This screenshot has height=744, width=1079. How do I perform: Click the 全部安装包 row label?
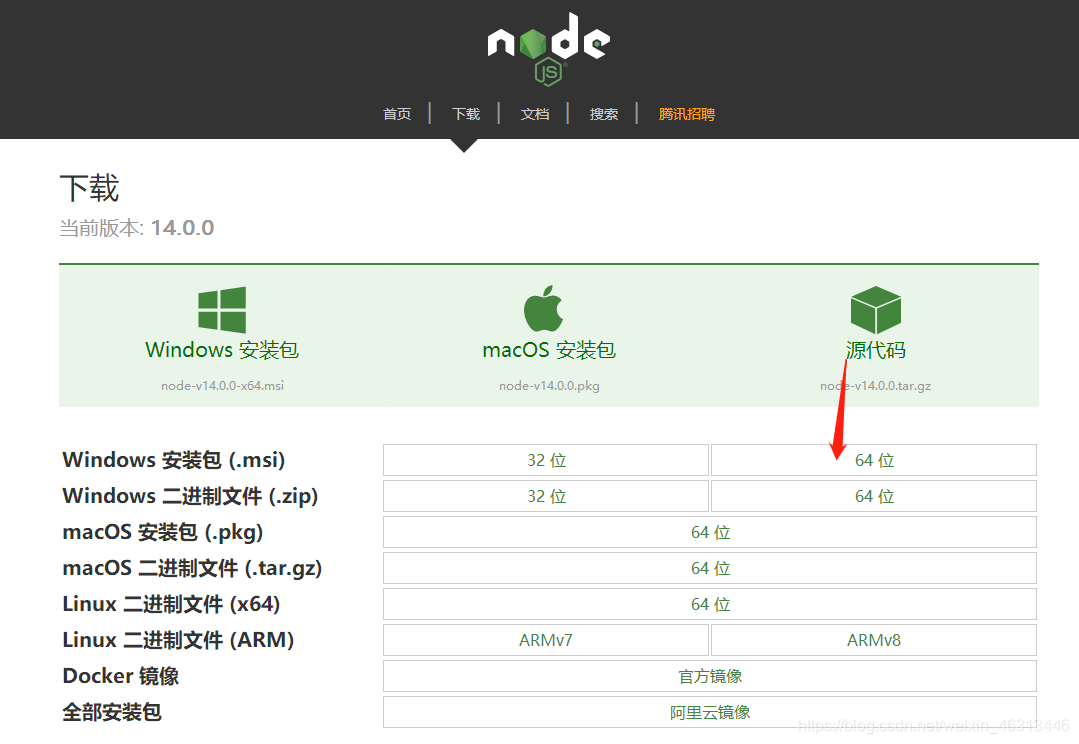click(111, 712)
